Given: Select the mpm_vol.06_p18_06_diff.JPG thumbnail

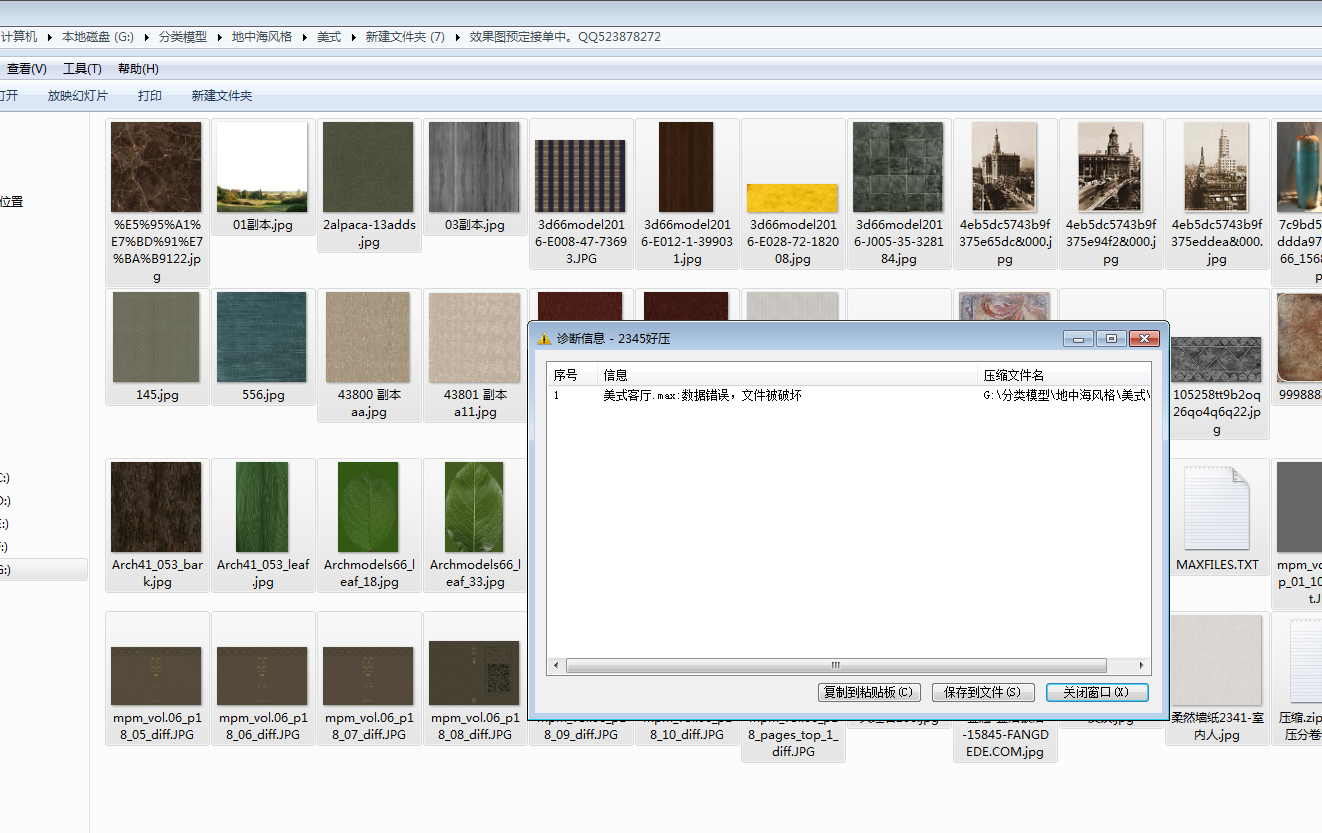Looking at the screenshot, I should point(262,675).
